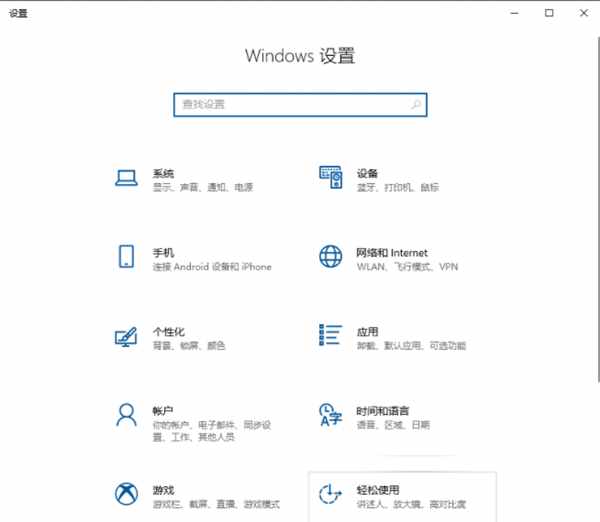Click the '语音、区域、日期' description
This screenshot has width=600, height=522.
pos(393,425)
